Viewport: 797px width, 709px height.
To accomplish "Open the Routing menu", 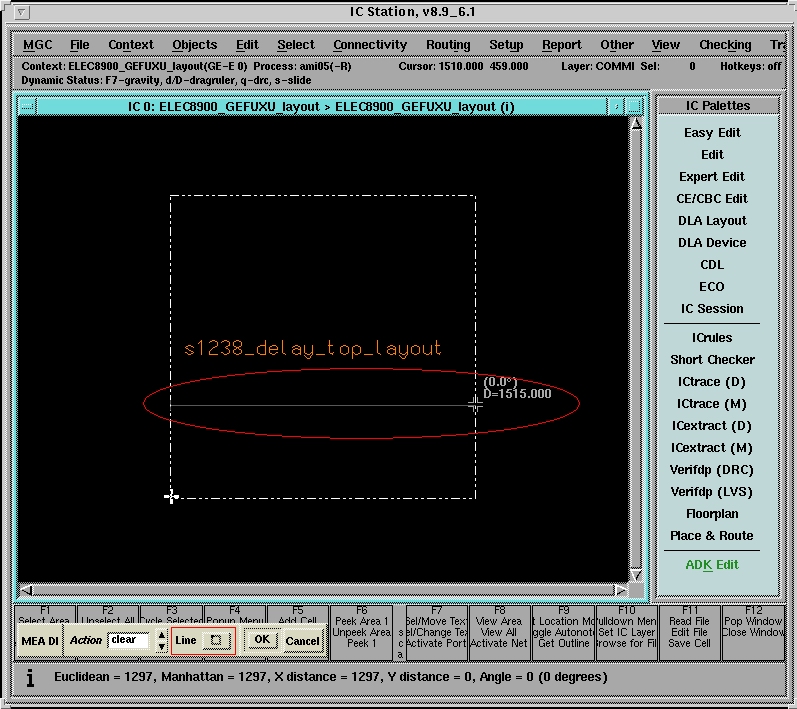I will point(448,45).
